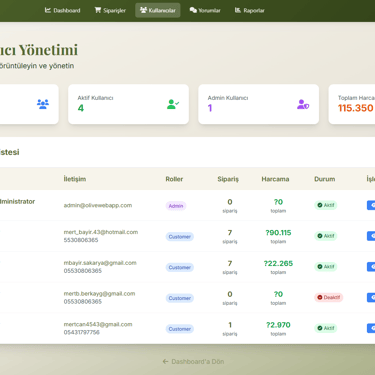
Task: Open Raporlar section
Action: pyautogui.click(x=249, y=10)
